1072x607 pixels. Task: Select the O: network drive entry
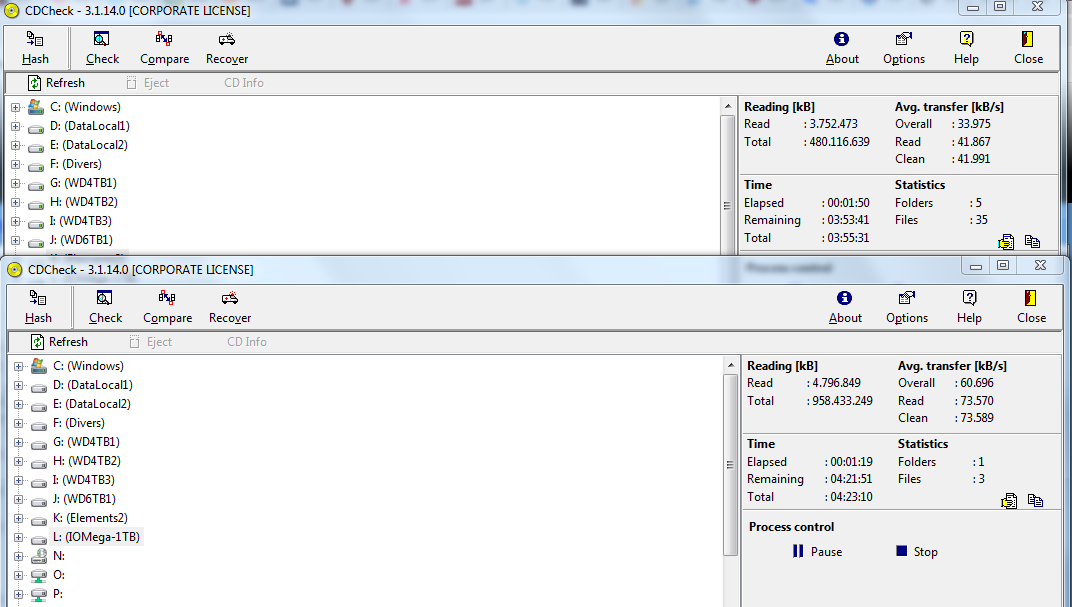pos(58,575)
